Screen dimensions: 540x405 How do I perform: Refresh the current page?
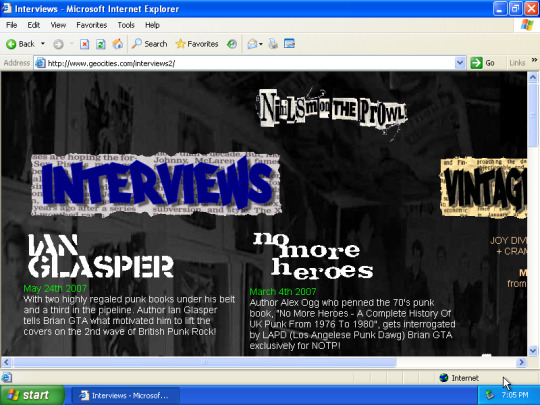(101, 44)
